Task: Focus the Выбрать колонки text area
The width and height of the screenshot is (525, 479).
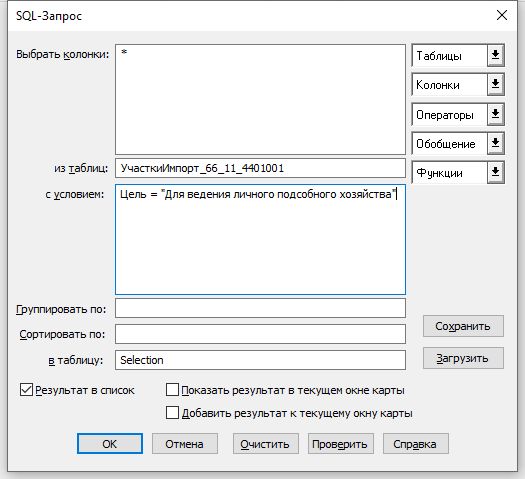Action: coord(260,99)
